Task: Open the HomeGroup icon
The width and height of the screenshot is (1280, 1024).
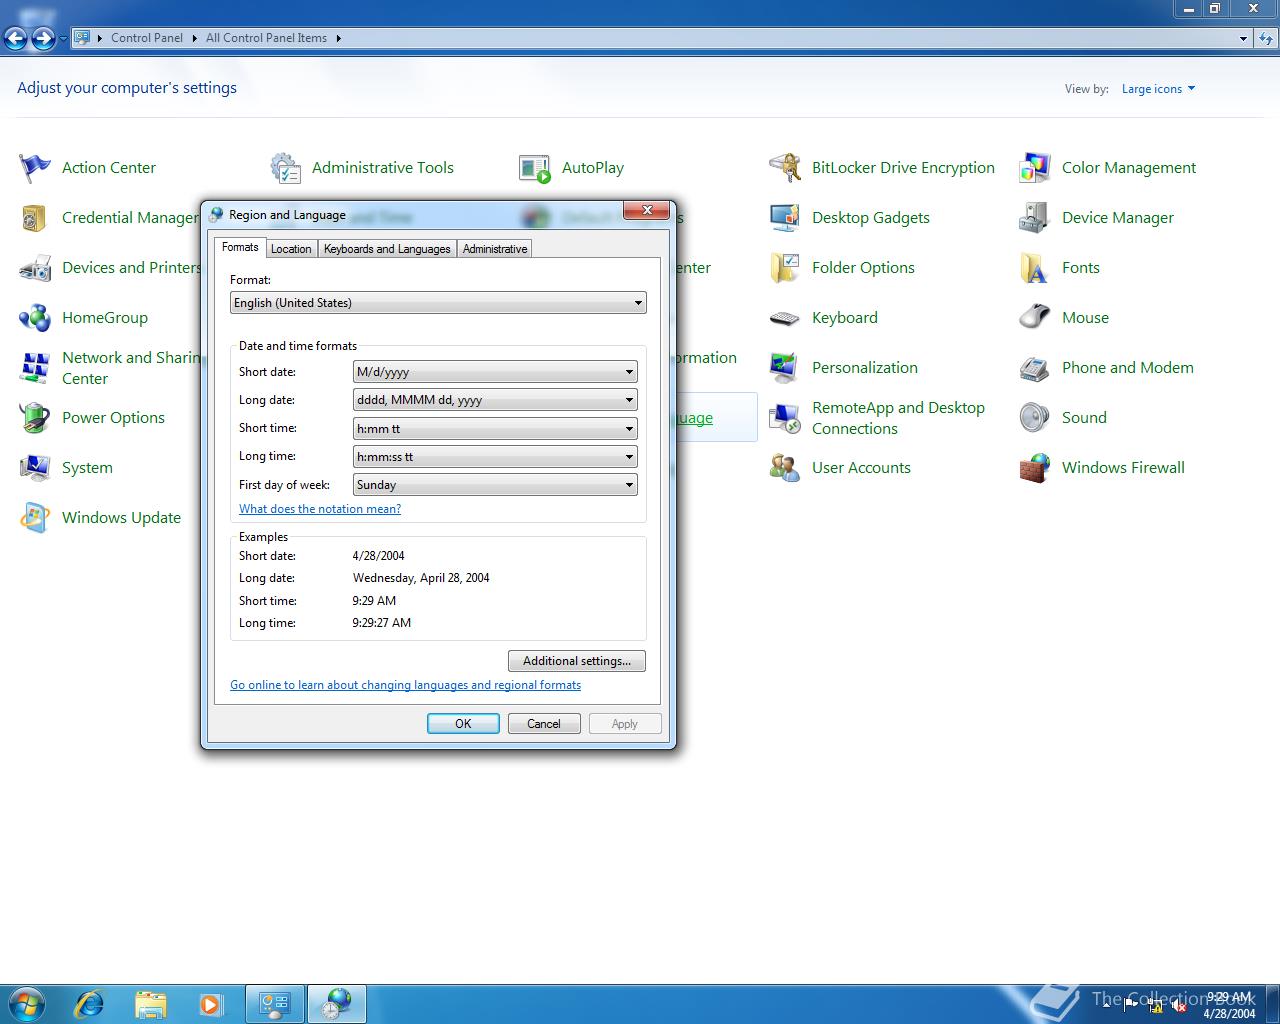Action: click(35, 318)
